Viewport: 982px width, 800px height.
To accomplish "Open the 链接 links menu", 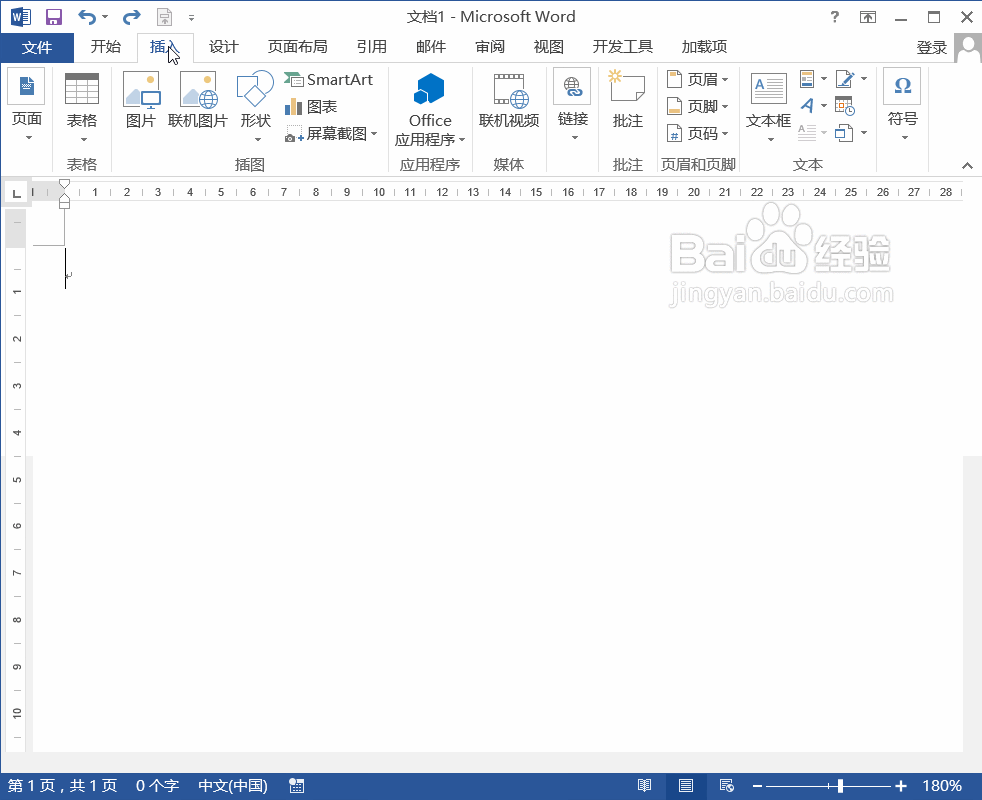I will click(572, 105).
